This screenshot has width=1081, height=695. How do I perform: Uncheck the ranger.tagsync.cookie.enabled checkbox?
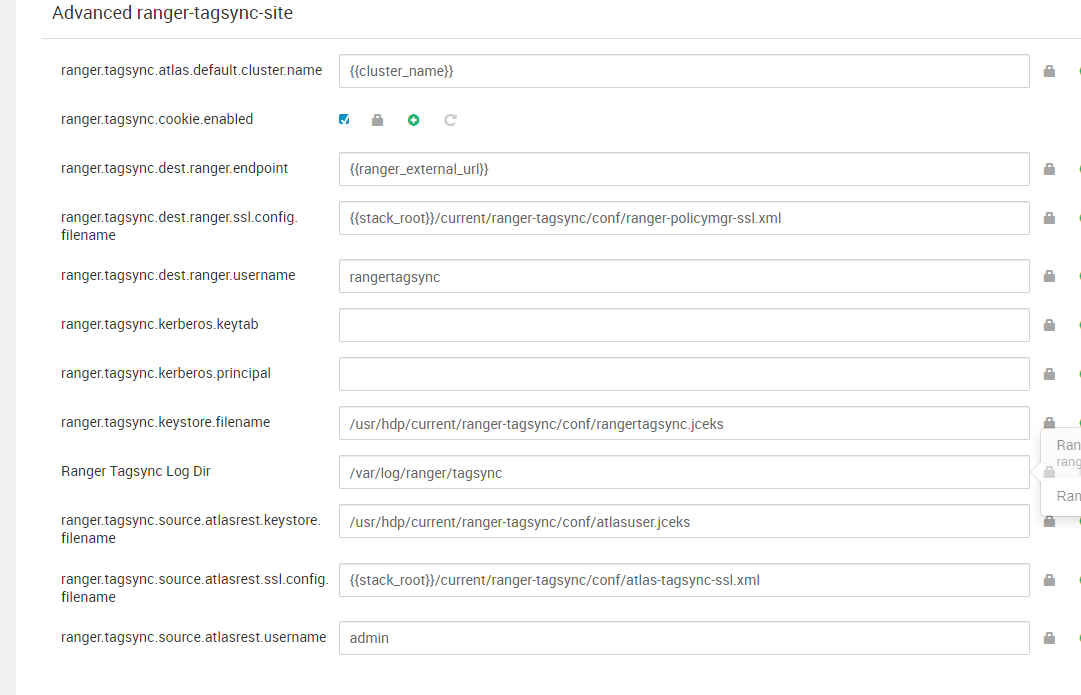pyautogui.click(x=344, y=120)
